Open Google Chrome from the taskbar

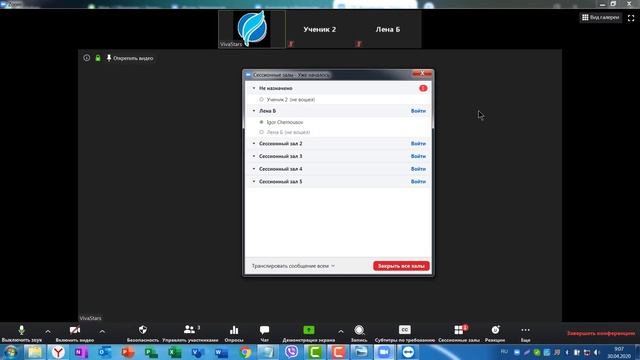[245, 352]
